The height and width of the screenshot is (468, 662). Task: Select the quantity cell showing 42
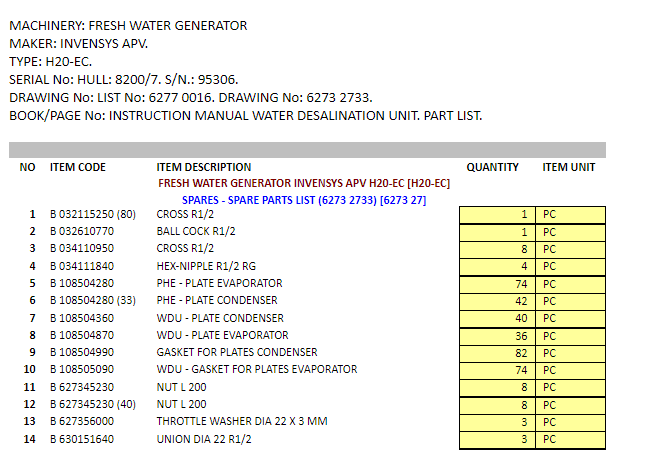497,300
